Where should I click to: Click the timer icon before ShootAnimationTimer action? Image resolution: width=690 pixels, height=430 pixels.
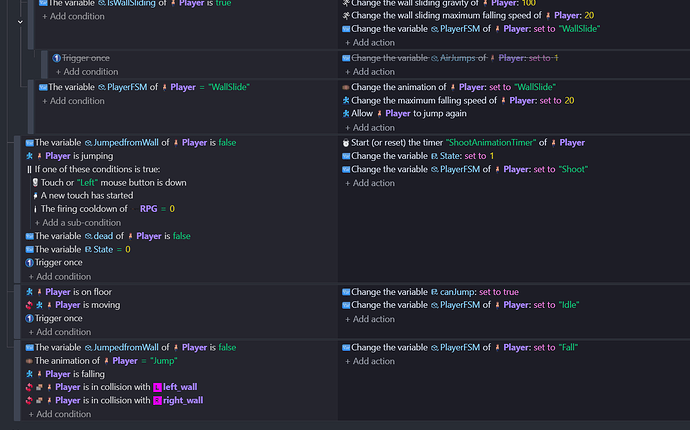[x=346, y=143]
